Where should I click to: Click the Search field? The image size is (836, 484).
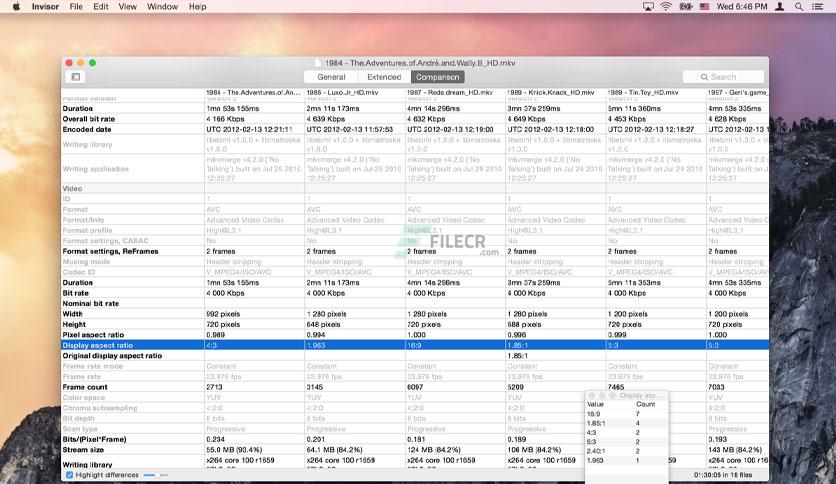point(723,77)
